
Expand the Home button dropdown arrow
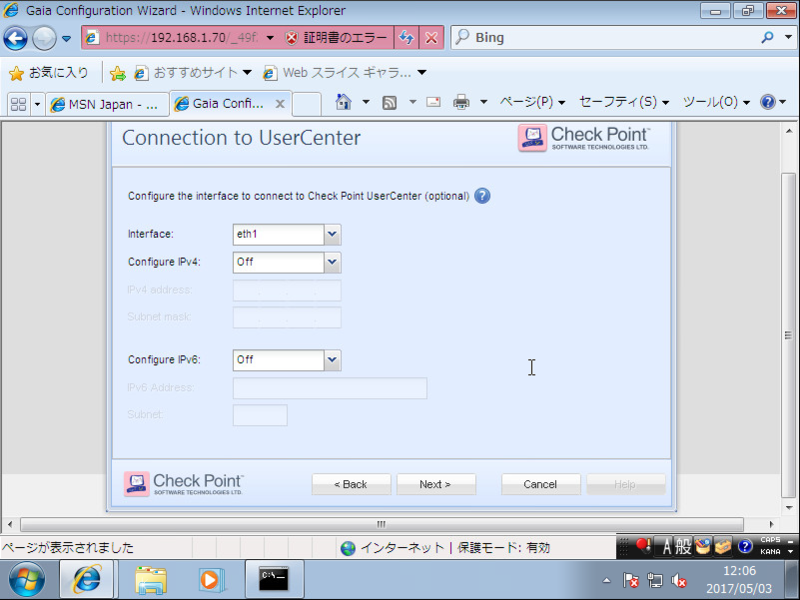[x=366, y=102]
